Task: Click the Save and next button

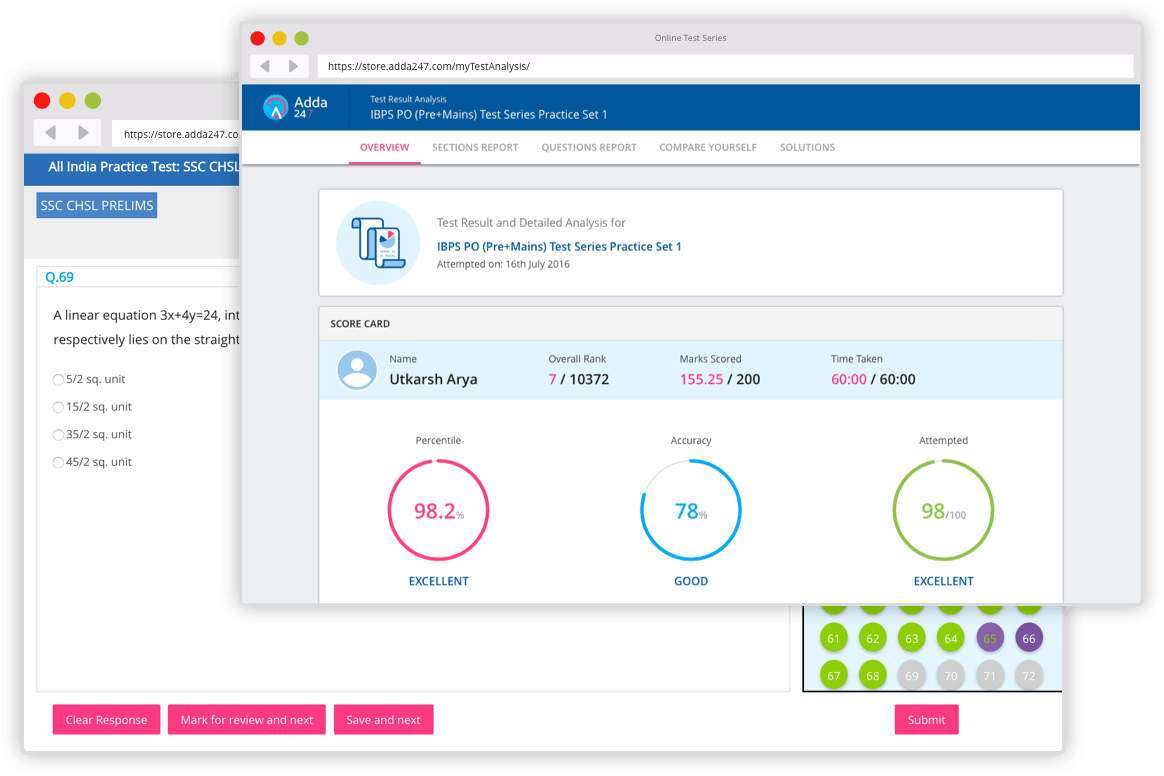Action: point(383,720)
